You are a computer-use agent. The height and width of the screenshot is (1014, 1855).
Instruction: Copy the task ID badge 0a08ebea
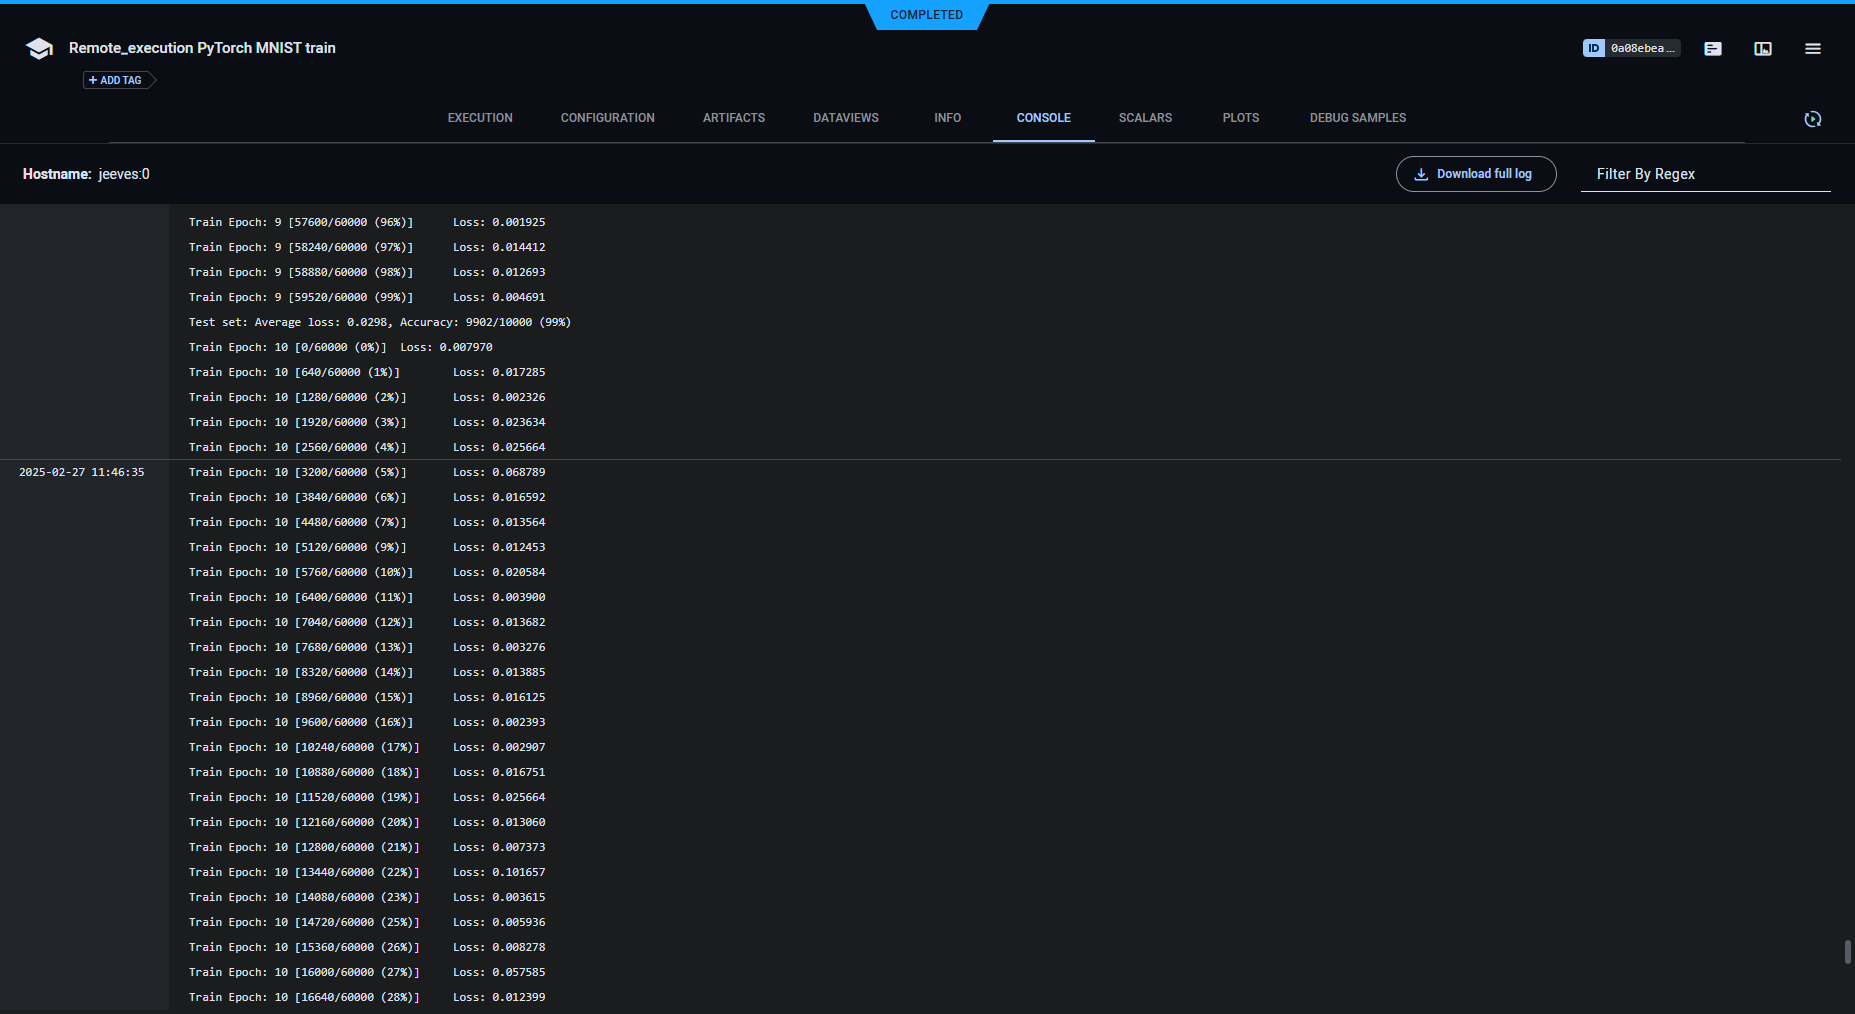pyautogui.click(x=1631, y=48)
